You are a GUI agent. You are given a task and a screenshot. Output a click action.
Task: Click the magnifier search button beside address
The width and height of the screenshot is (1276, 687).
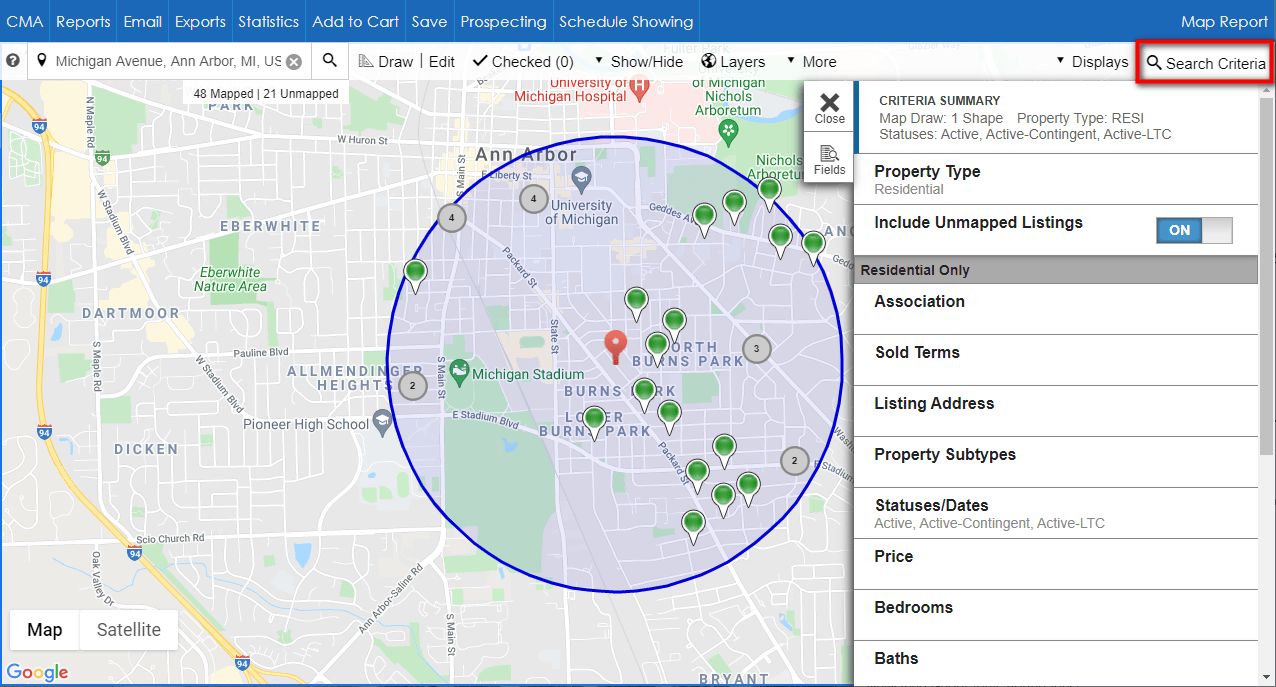[330, 61]
